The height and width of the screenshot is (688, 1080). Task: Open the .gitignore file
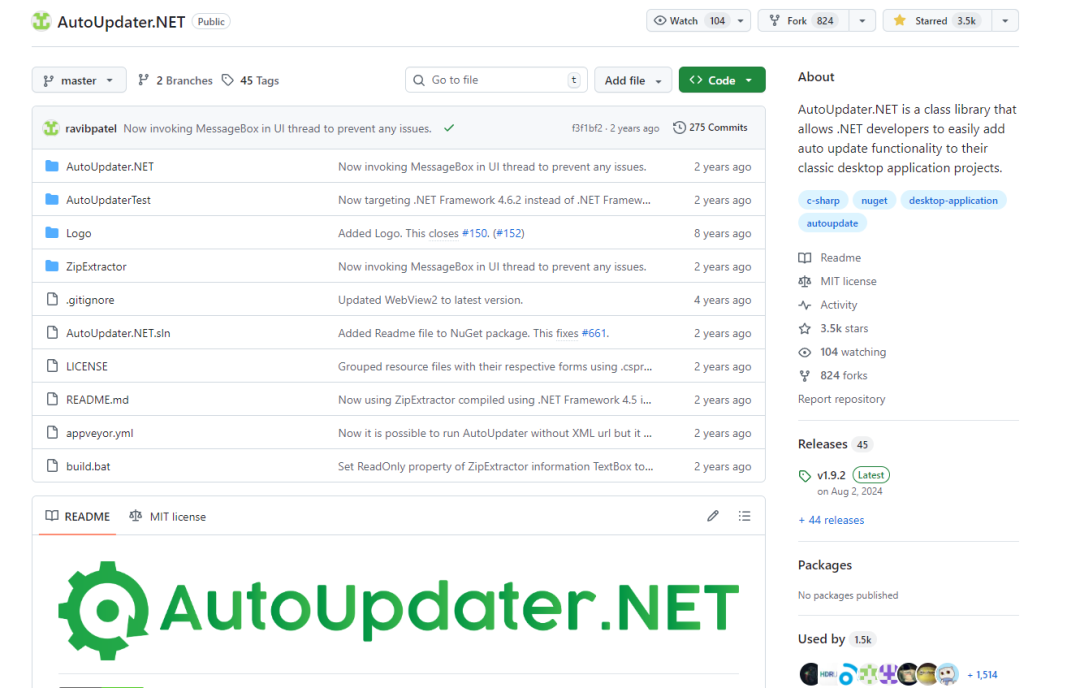(x=90, y=300)
